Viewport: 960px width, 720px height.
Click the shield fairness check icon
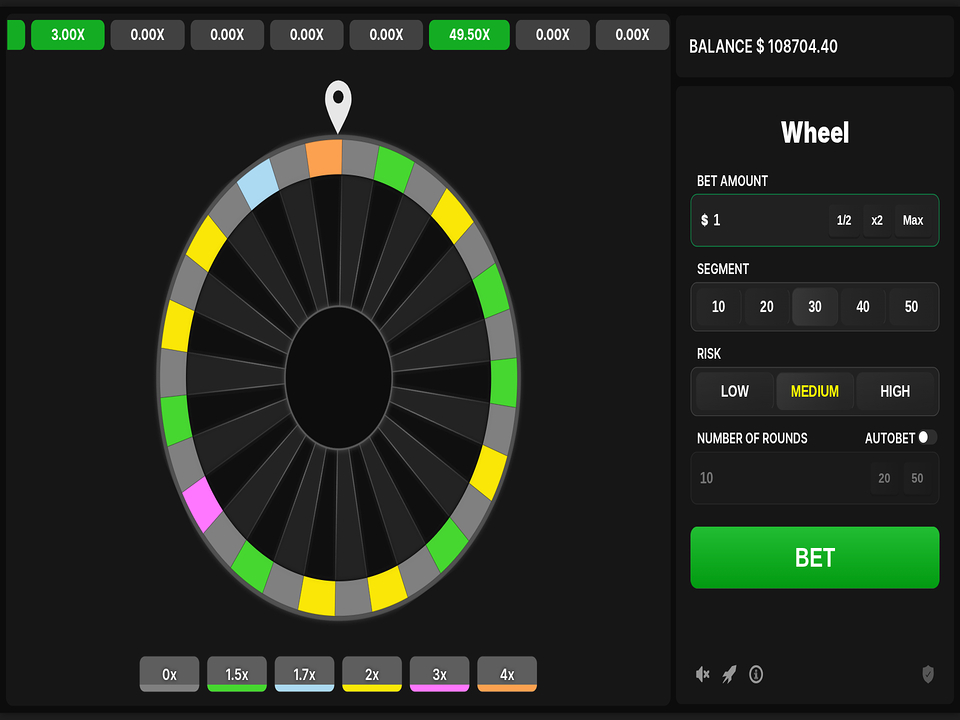[928, 675]
